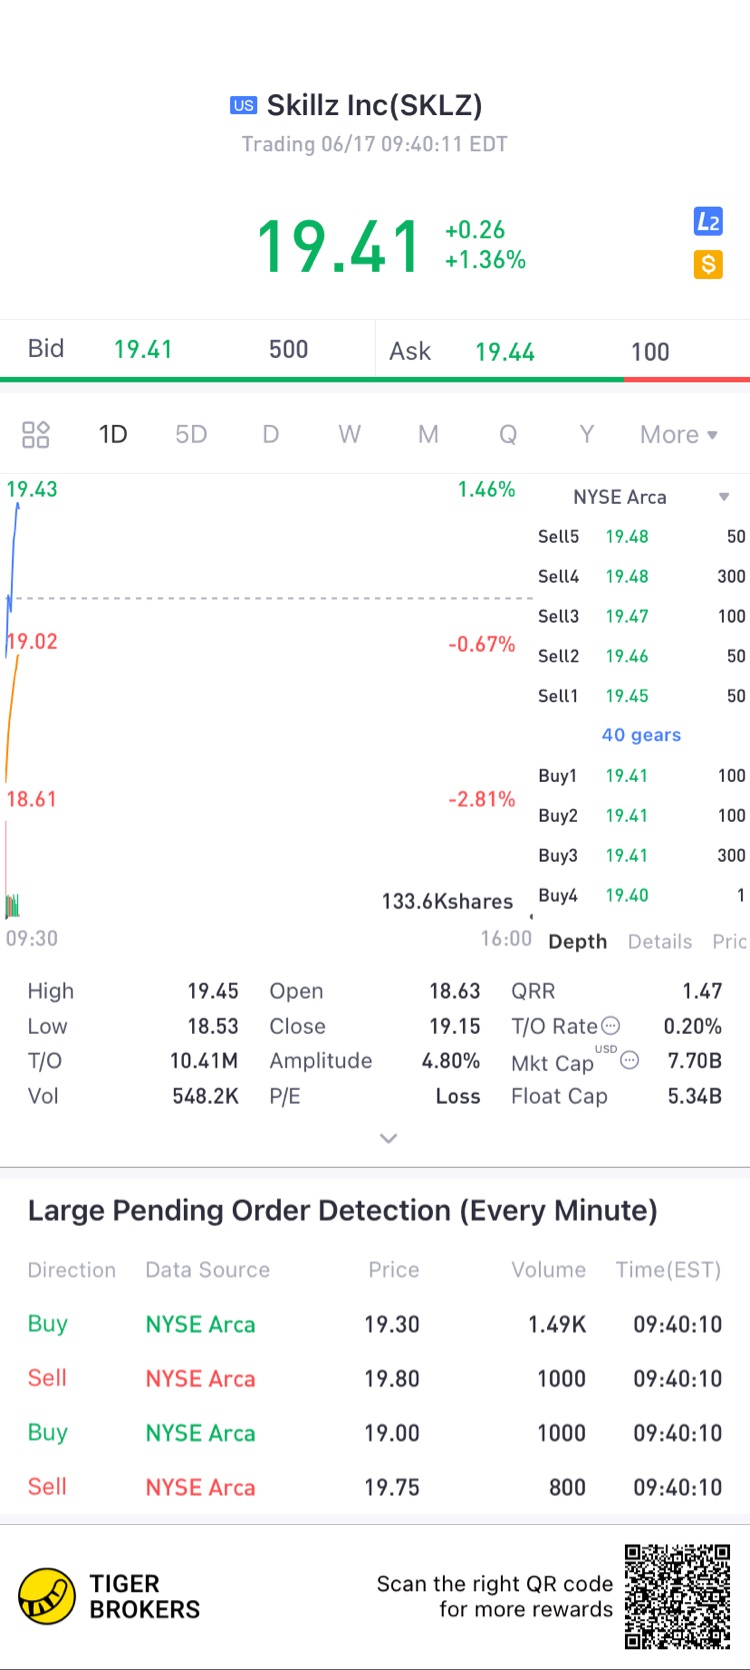Tap the Ask price 19.44

[505, 352]
